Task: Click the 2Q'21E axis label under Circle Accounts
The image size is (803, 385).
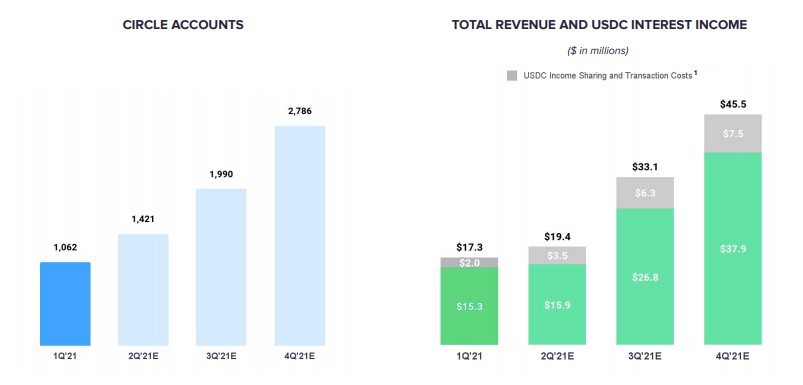Action: click(143, 356)
